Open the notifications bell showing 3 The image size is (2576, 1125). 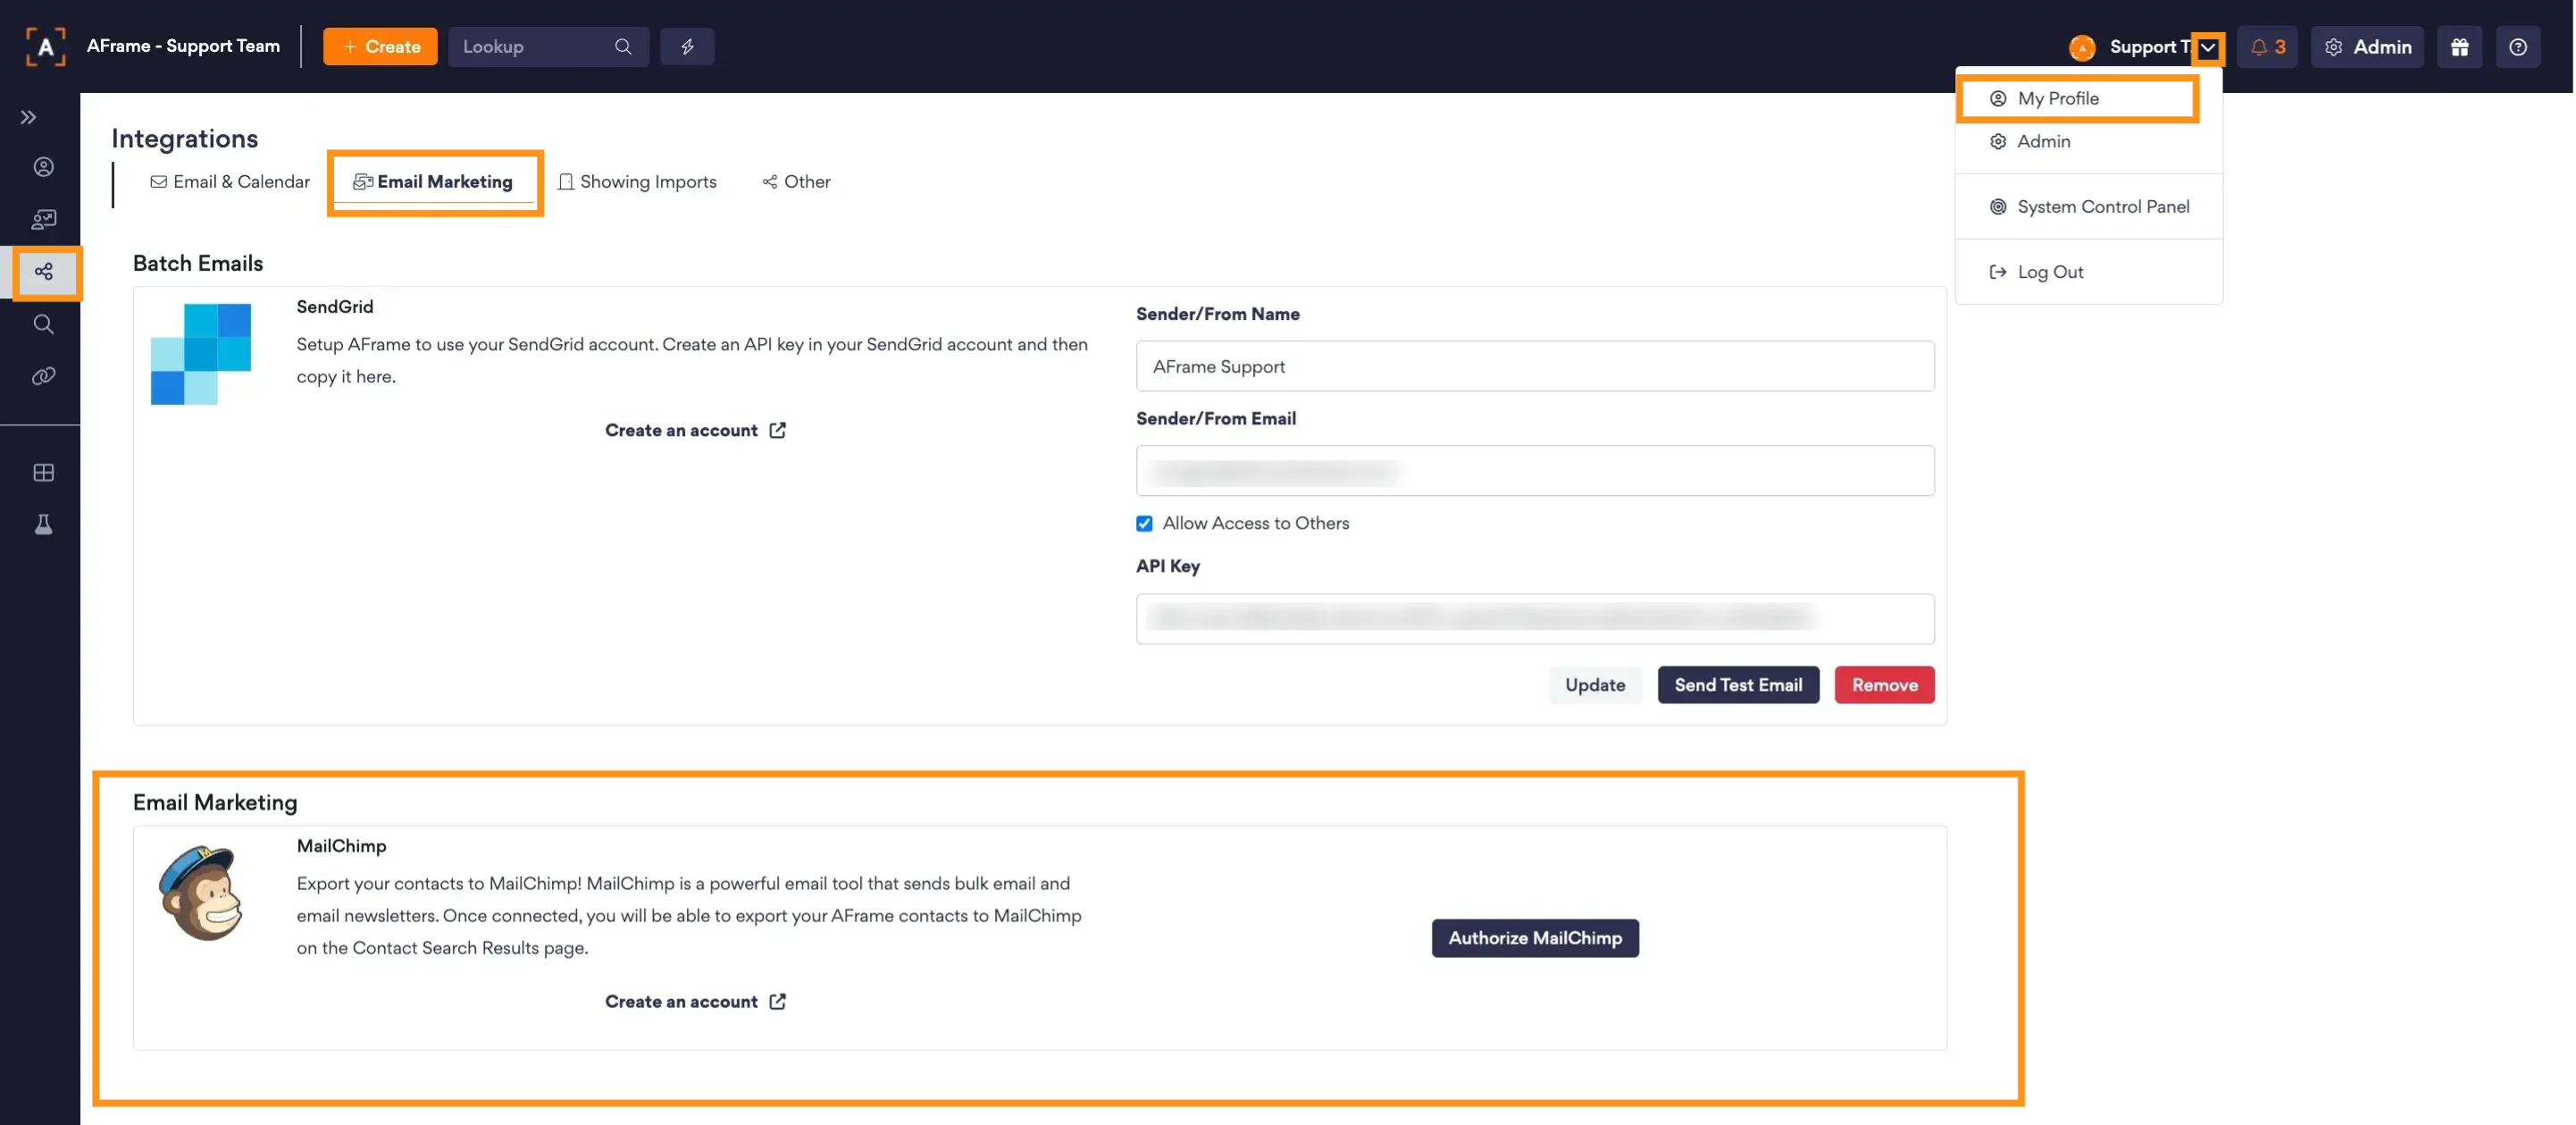pos(2267,46)
